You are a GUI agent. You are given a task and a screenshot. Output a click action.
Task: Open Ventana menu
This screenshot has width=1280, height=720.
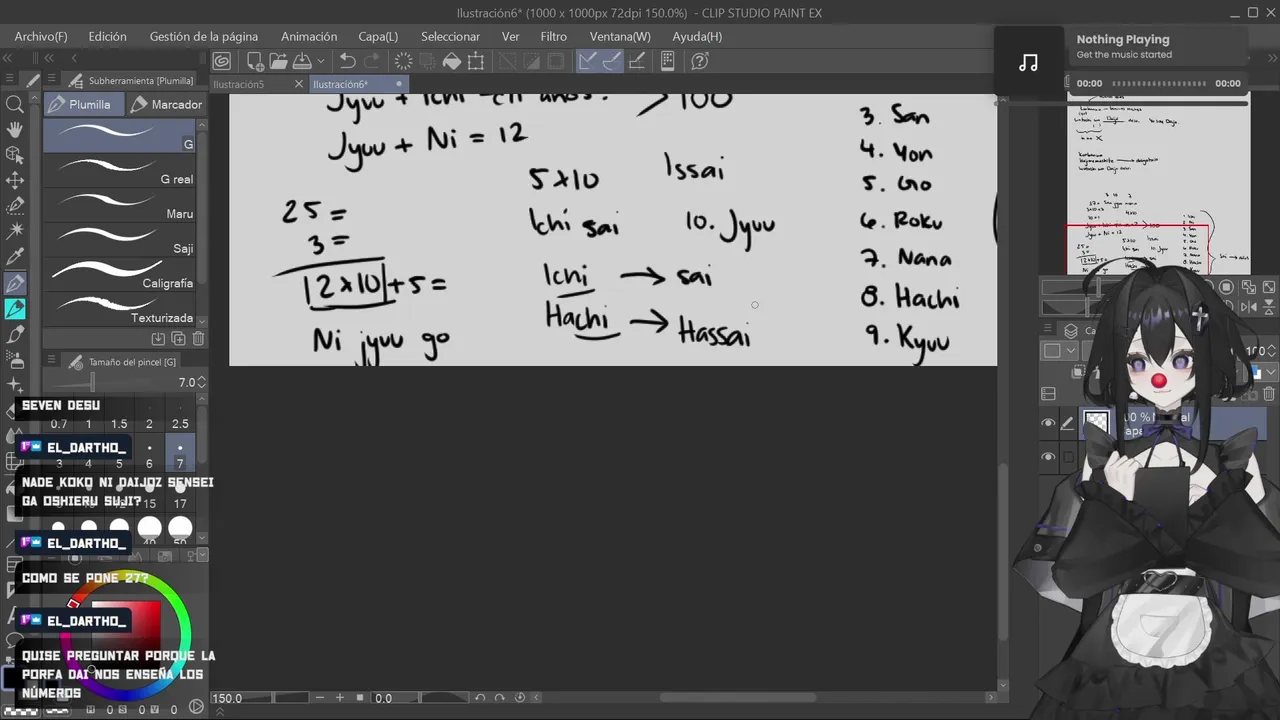click(620, 37)
